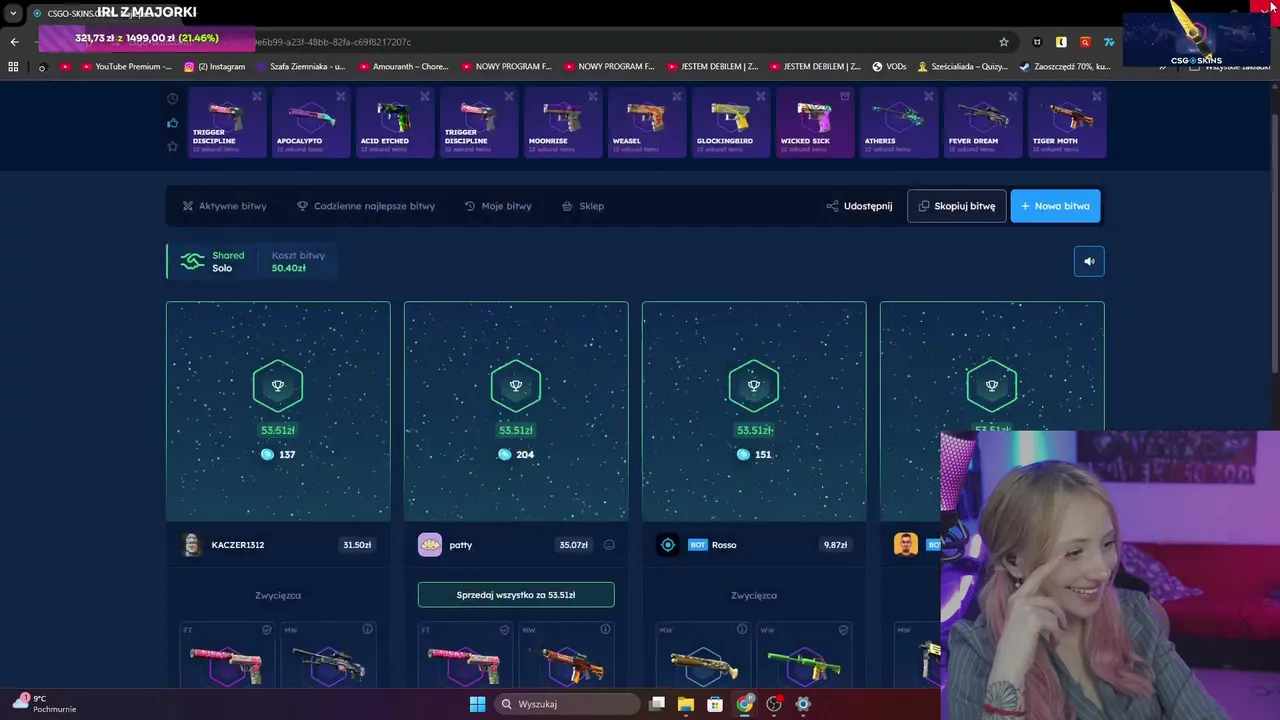The height and width of the screenshot is (720, 1280).
Task: Click the emoji smiley next to patty's total
Action: 609,545
